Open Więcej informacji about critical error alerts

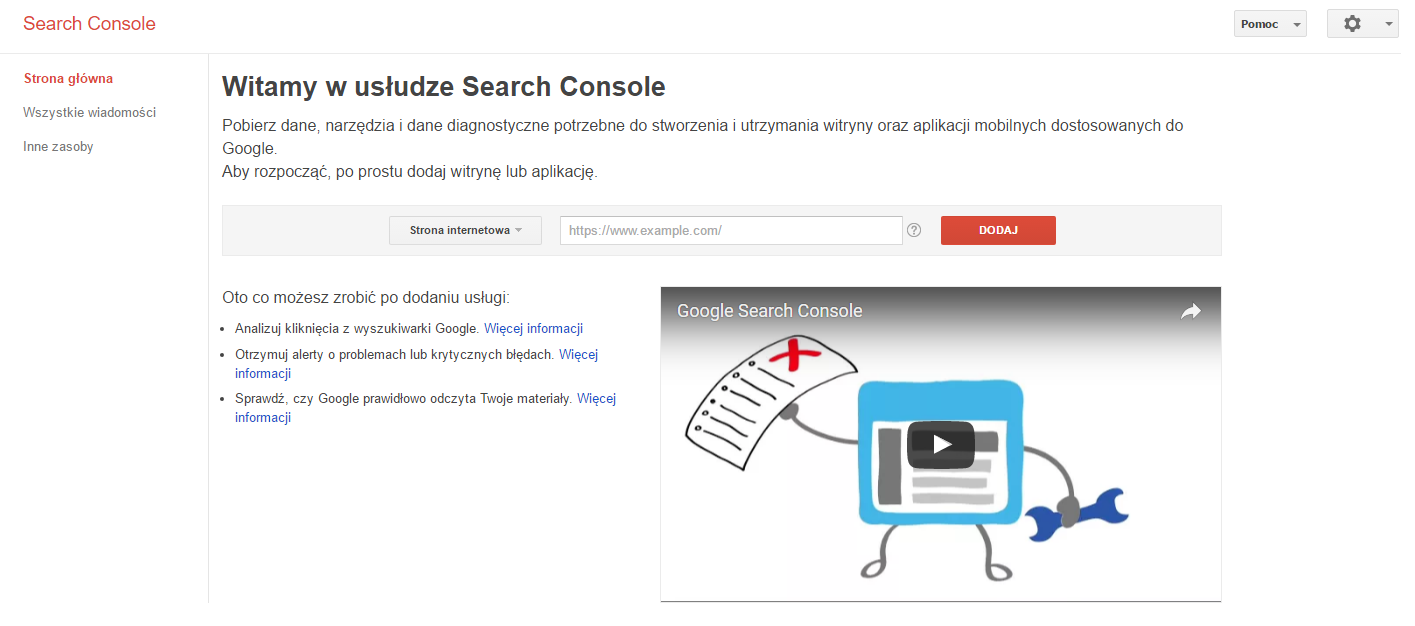point(578,354)
